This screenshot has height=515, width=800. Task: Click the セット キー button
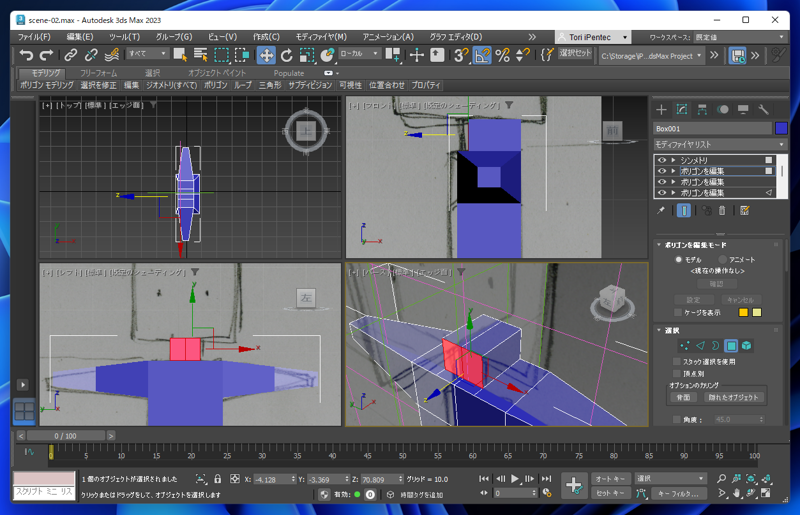tap(611, 493)
